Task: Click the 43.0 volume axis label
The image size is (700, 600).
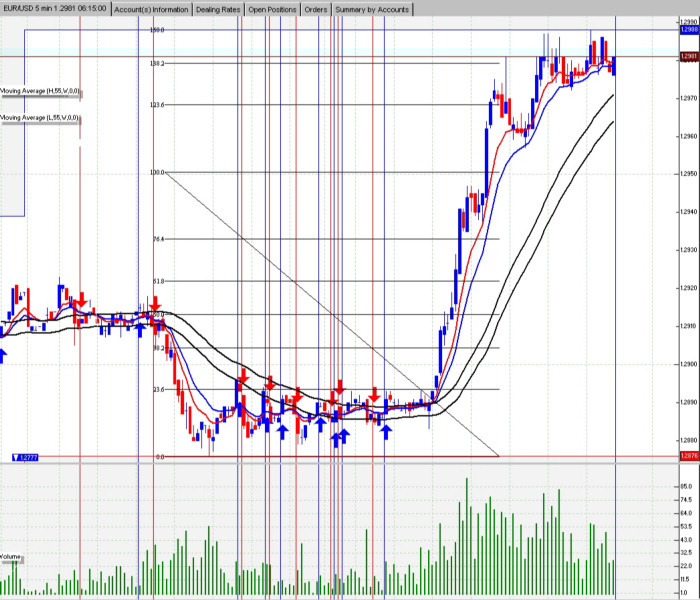Action: [686, 540]
